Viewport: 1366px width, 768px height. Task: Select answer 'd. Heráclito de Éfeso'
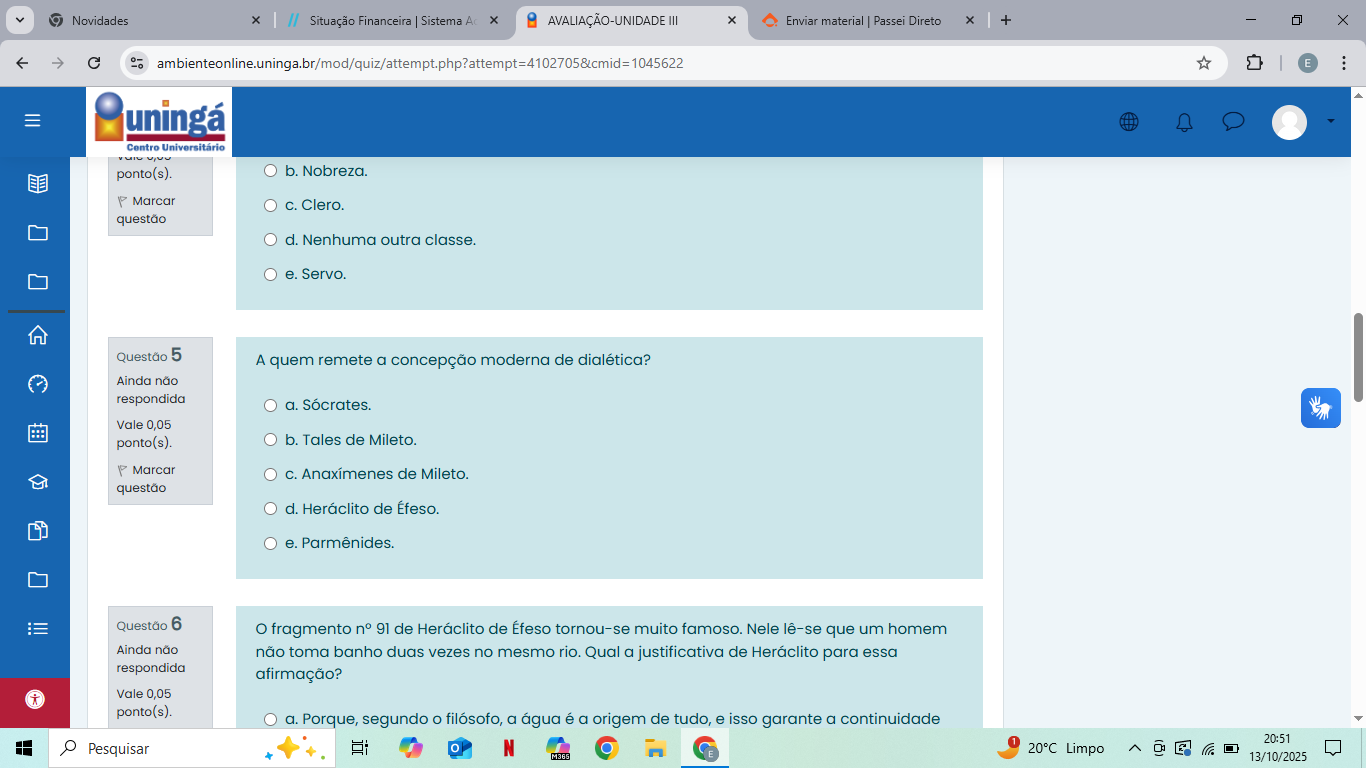(x=270, y=509)
